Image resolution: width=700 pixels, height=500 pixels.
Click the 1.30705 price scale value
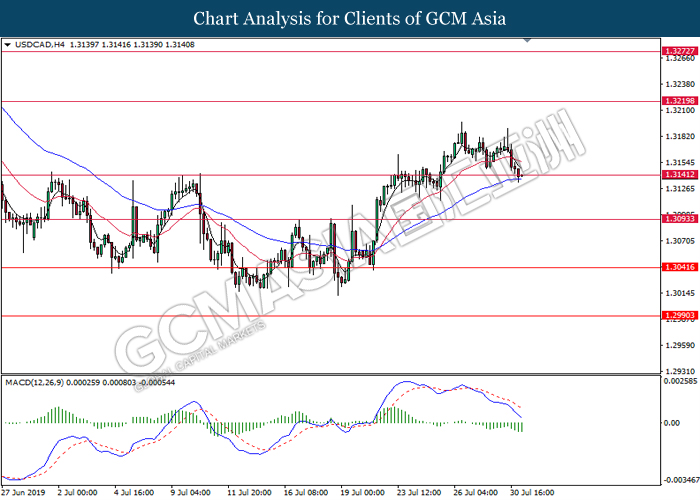click(x=680, y=241)
